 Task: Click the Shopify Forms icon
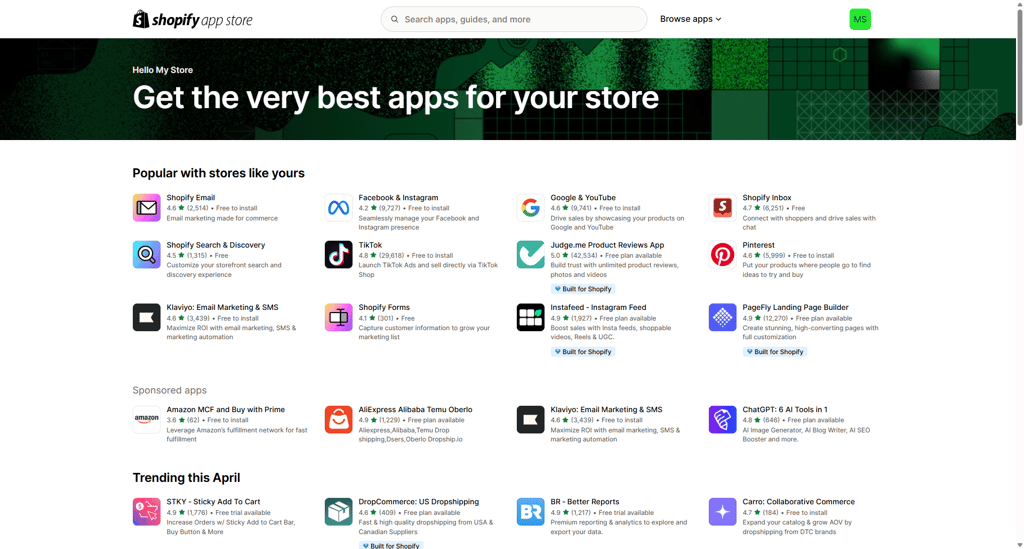point(338,317)
